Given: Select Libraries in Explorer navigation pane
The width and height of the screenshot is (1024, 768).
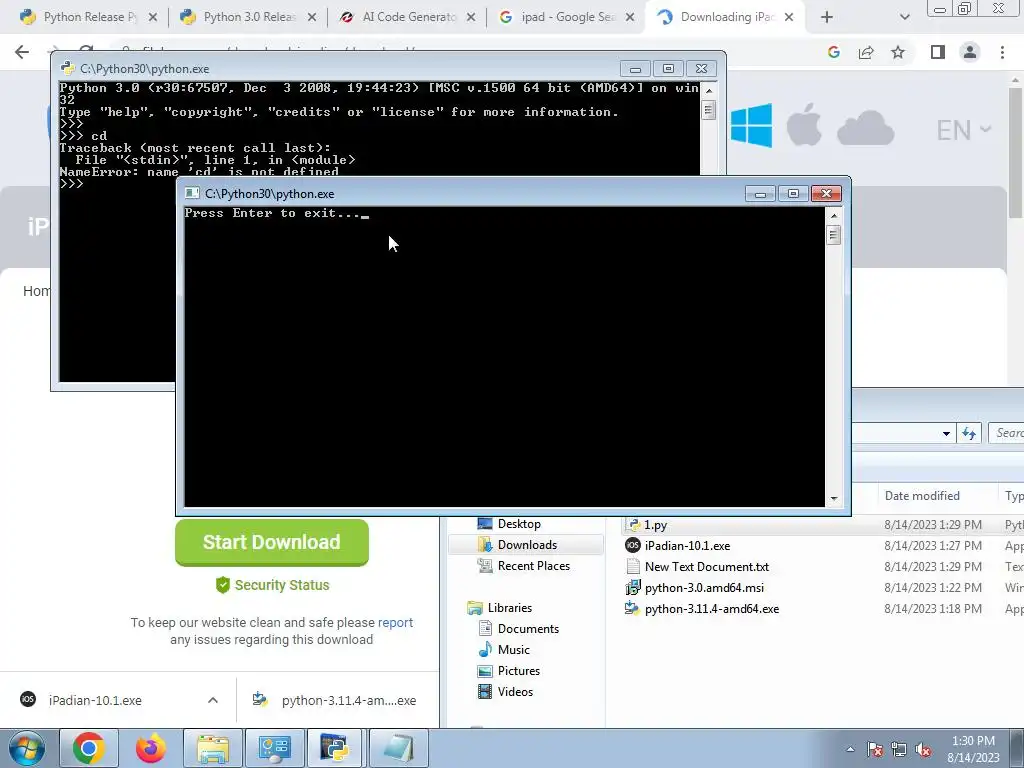Looking at the screenshot, I should coord(509,607).
